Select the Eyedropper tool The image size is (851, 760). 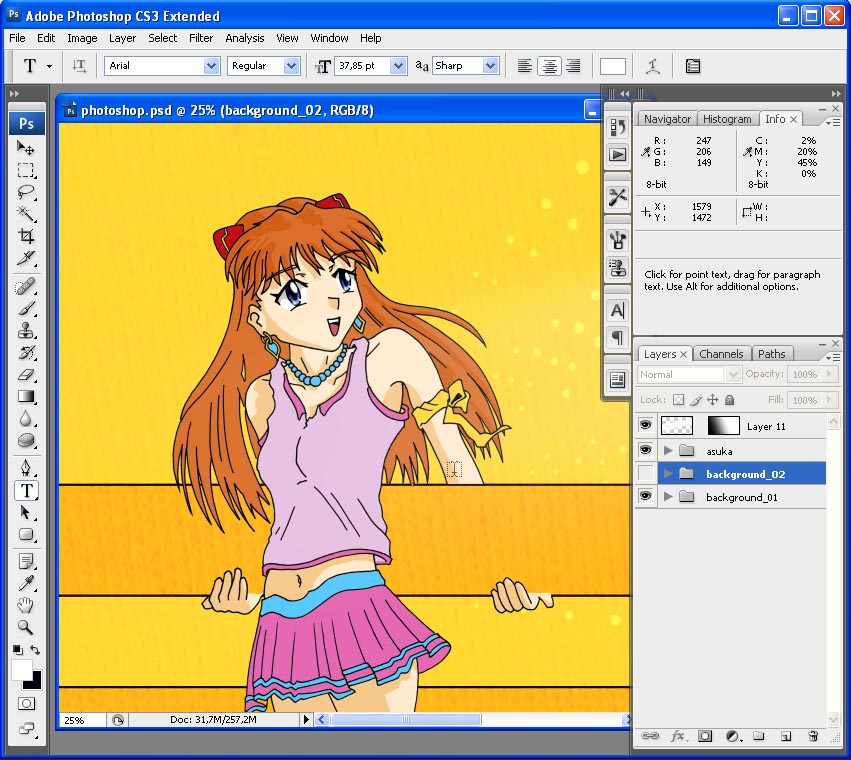[x=26, y=583]
